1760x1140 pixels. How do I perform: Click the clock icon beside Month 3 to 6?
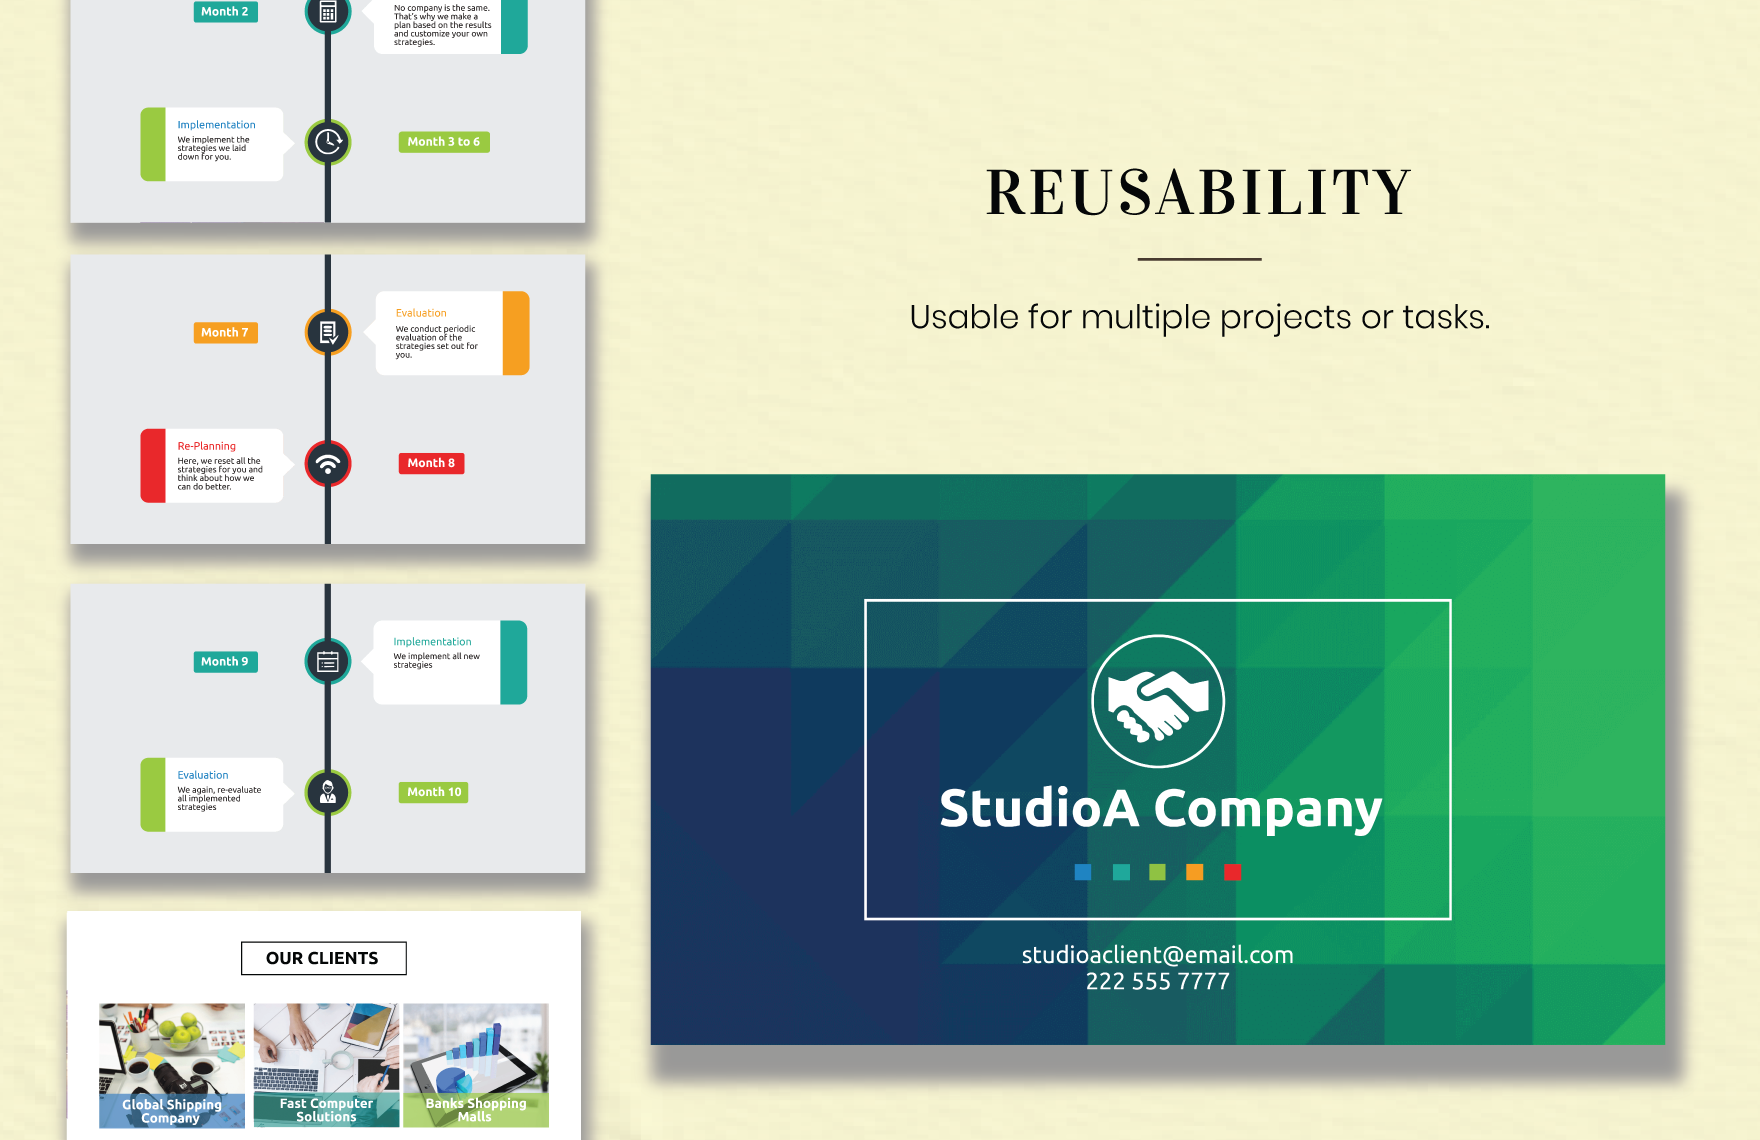point(327,142)
